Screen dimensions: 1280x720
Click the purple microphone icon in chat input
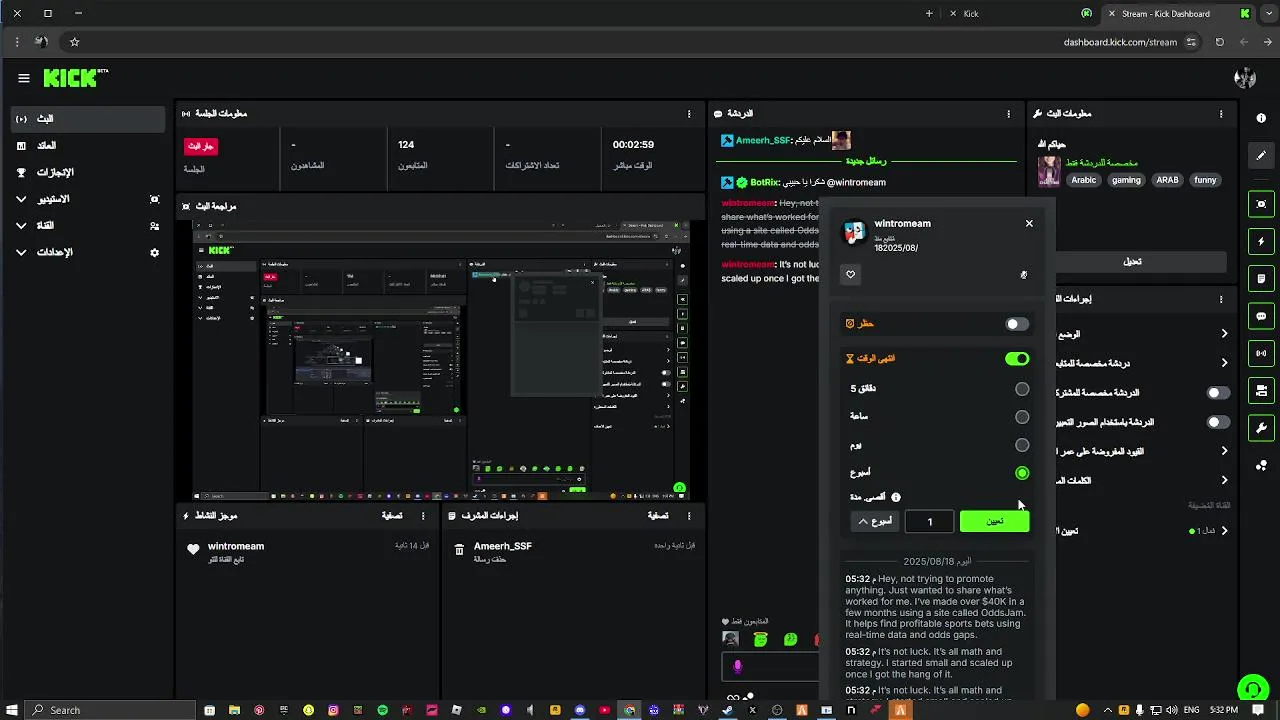pos(738,667)
